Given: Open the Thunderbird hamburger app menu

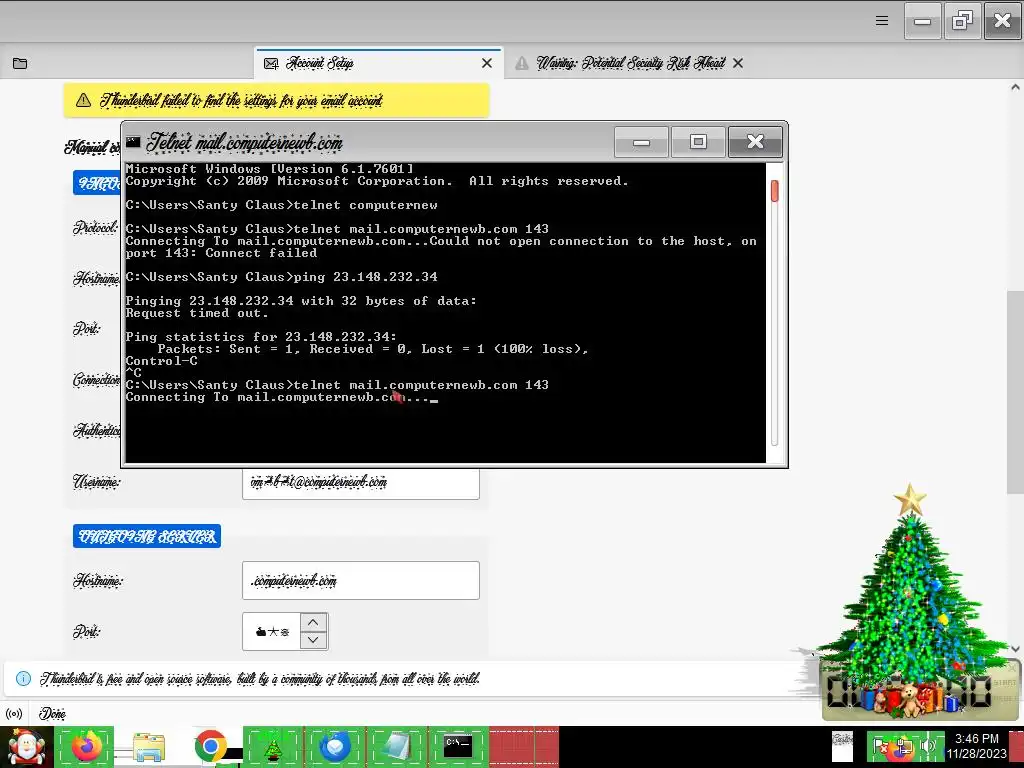Looking at the screenshot, I should tap(882, 21).
